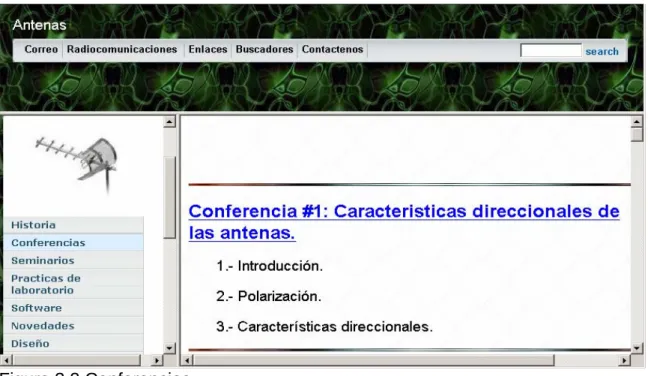Open the Contactenos page
Viewport: 648px width, 376px height.
[x=332, y=49]
